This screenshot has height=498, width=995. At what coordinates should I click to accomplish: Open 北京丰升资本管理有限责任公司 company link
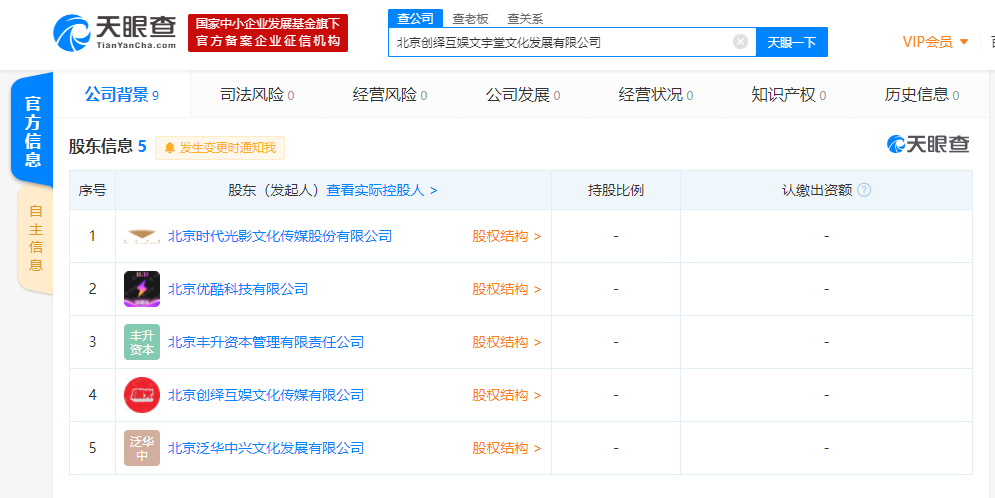266,342
